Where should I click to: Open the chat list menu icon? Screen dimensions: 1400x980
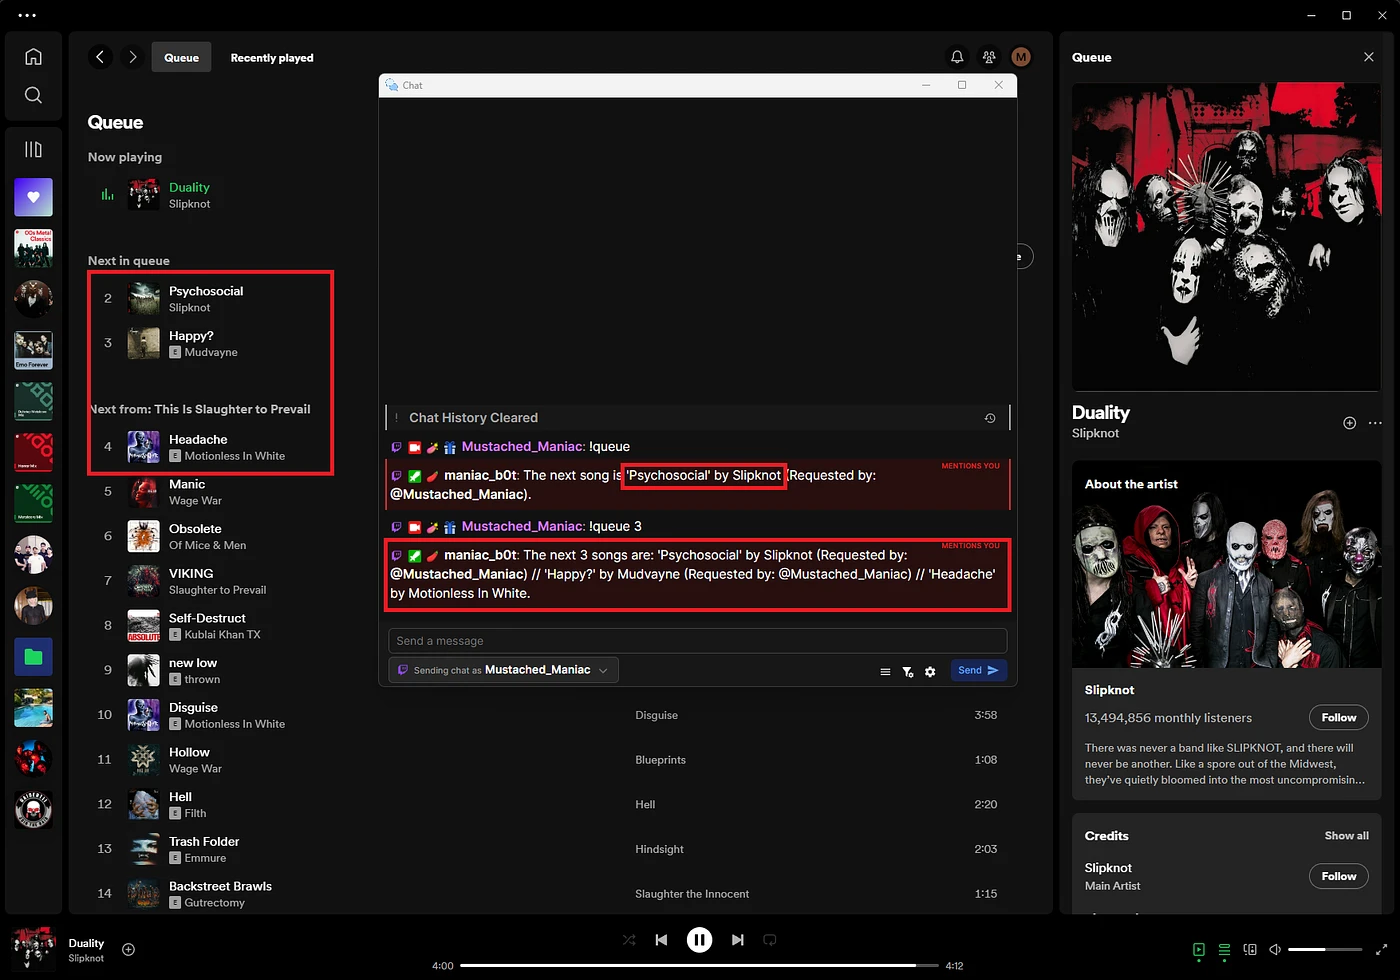tap(885, 672)
